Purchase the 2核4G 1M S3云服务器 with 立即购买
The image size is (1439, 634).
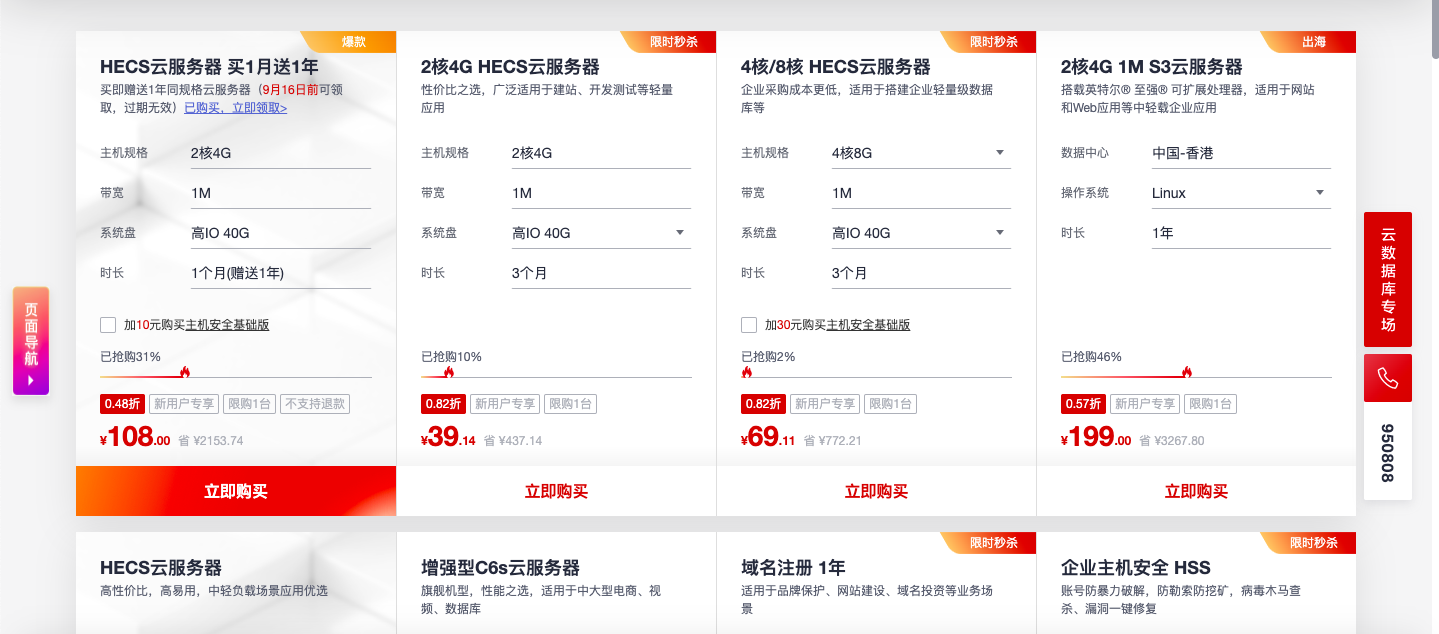click(1196, 491)
